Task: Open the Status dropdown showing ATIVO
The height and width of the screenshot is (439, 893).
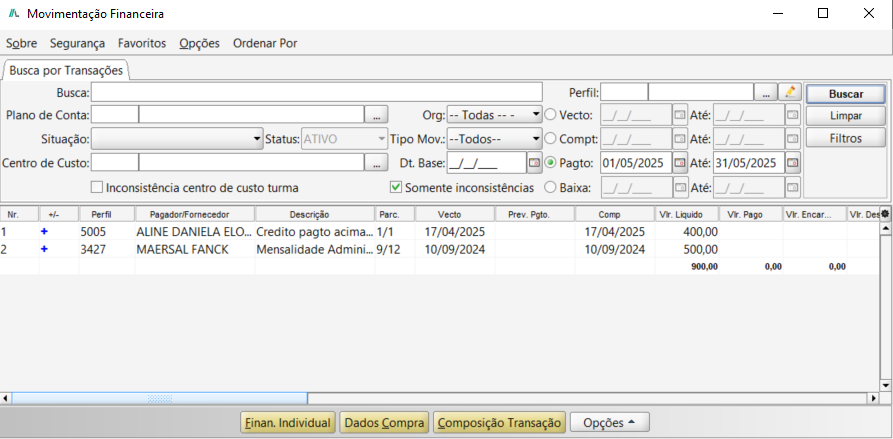Action: point(344,139)
